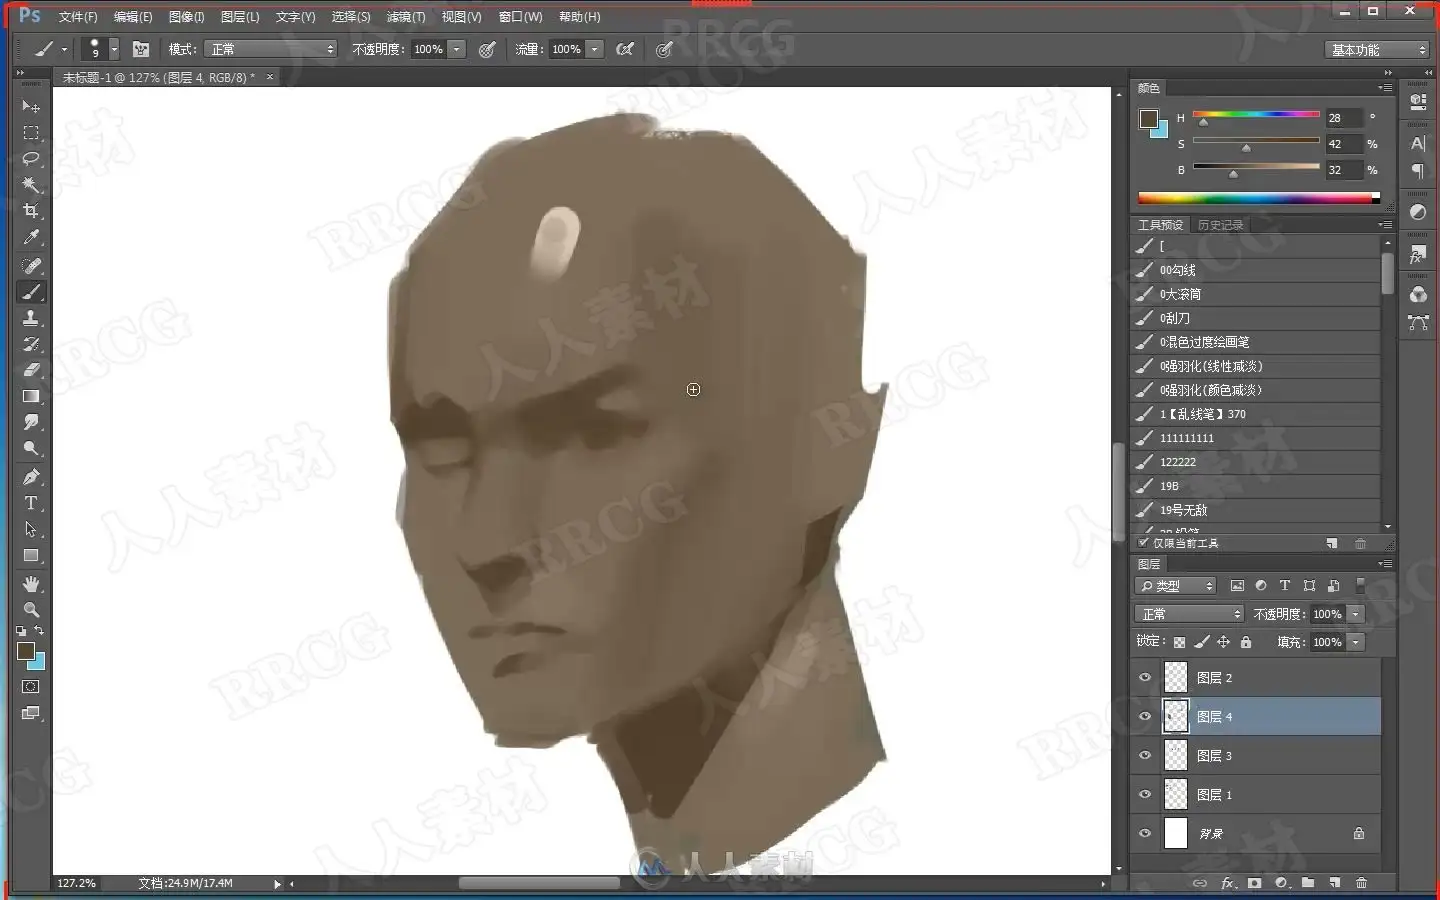1440x900 pixels.
Task: Select the Move tool
Action: [x=31, y=106]
